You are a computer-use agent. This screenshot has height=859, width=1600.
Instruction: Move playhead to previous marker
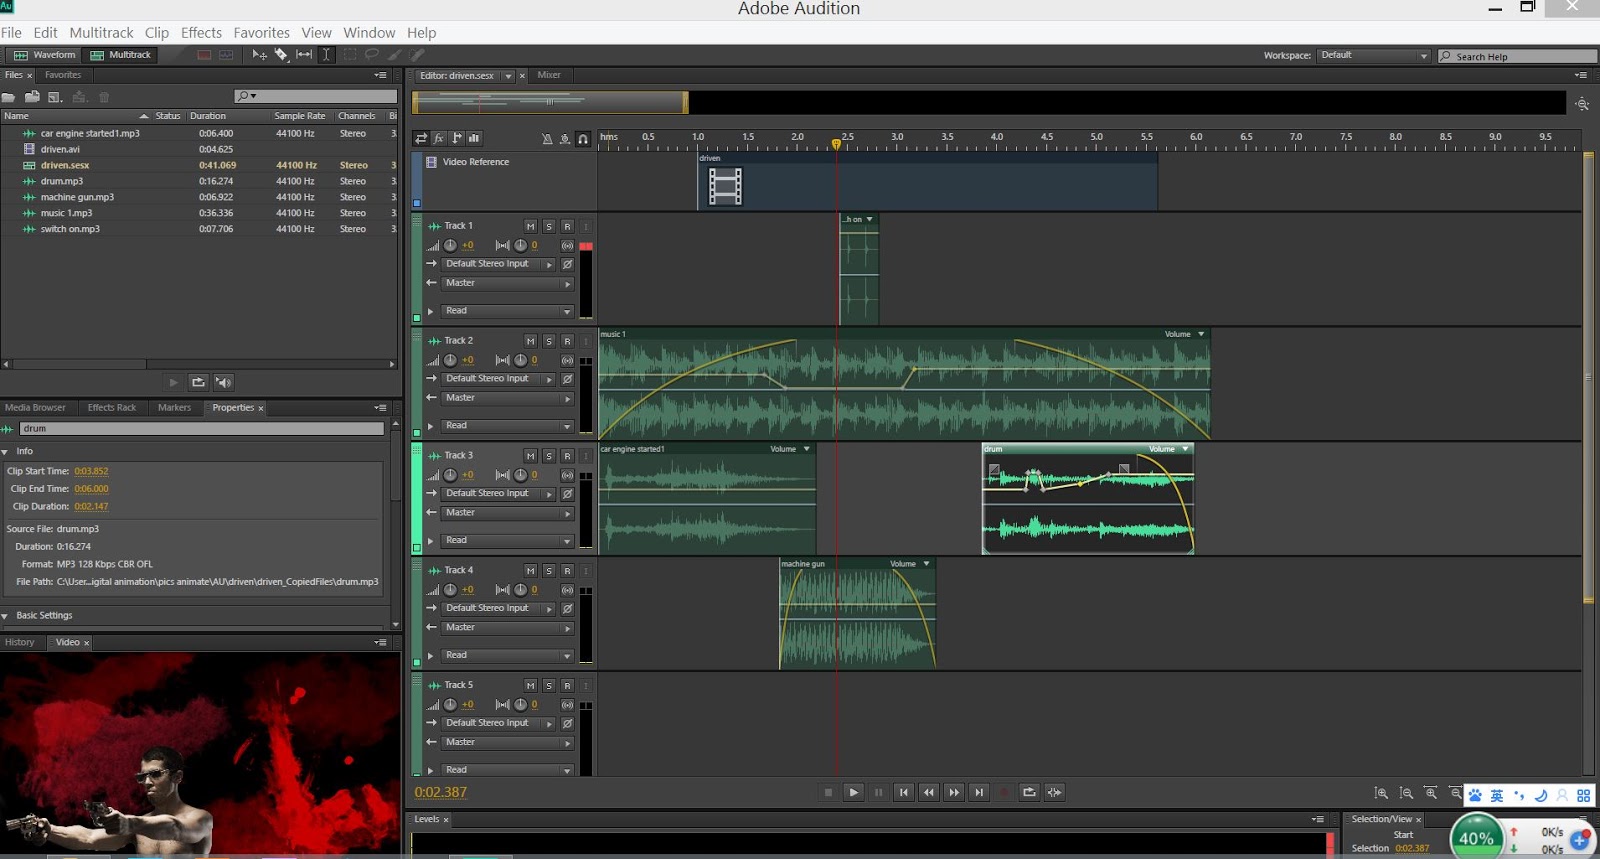tap(904, 792)
